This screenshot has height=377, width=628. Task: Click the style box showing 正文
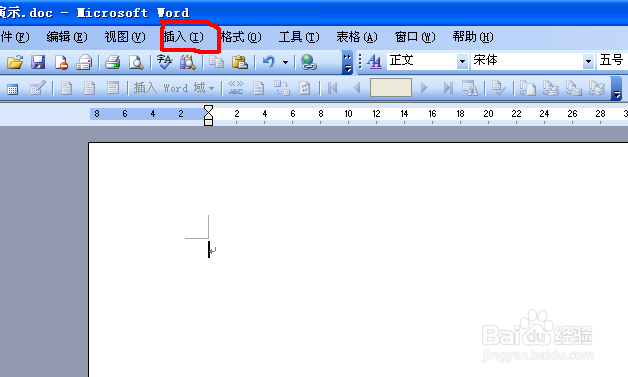(423, 61)
